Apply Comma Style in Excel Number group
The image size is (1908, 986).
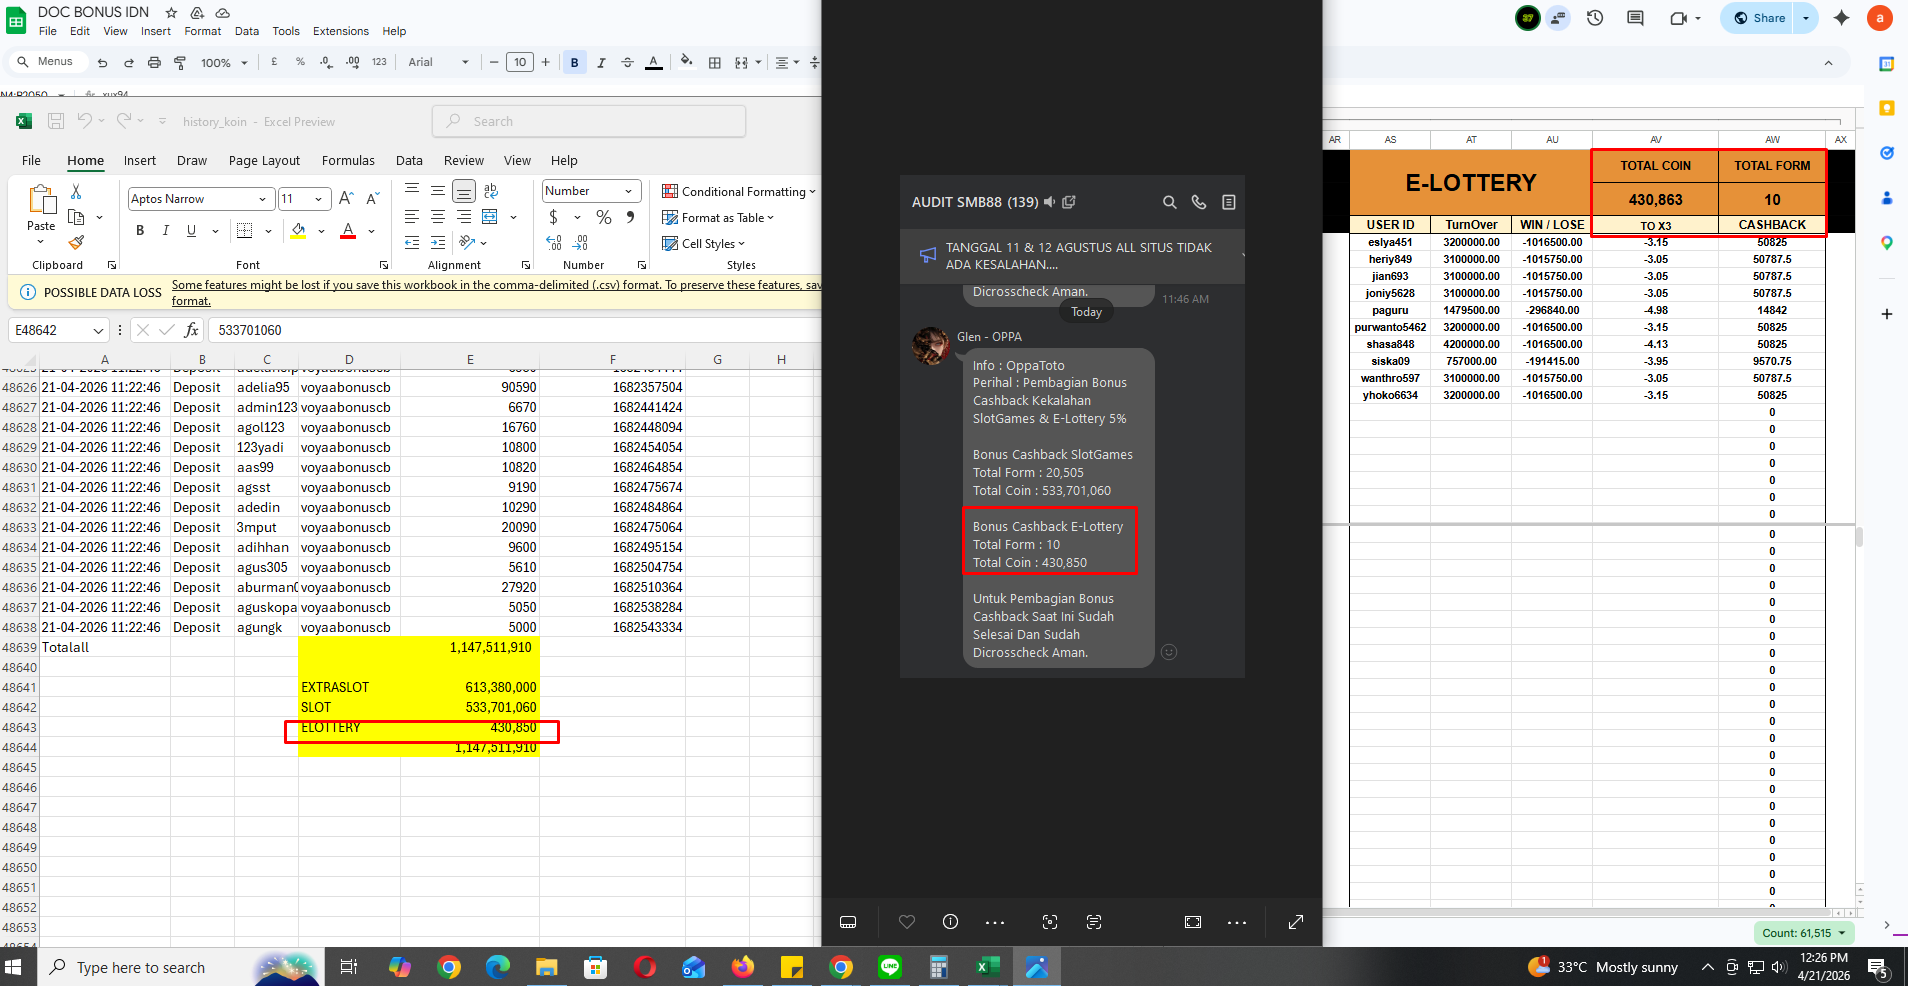coord(630,217)
